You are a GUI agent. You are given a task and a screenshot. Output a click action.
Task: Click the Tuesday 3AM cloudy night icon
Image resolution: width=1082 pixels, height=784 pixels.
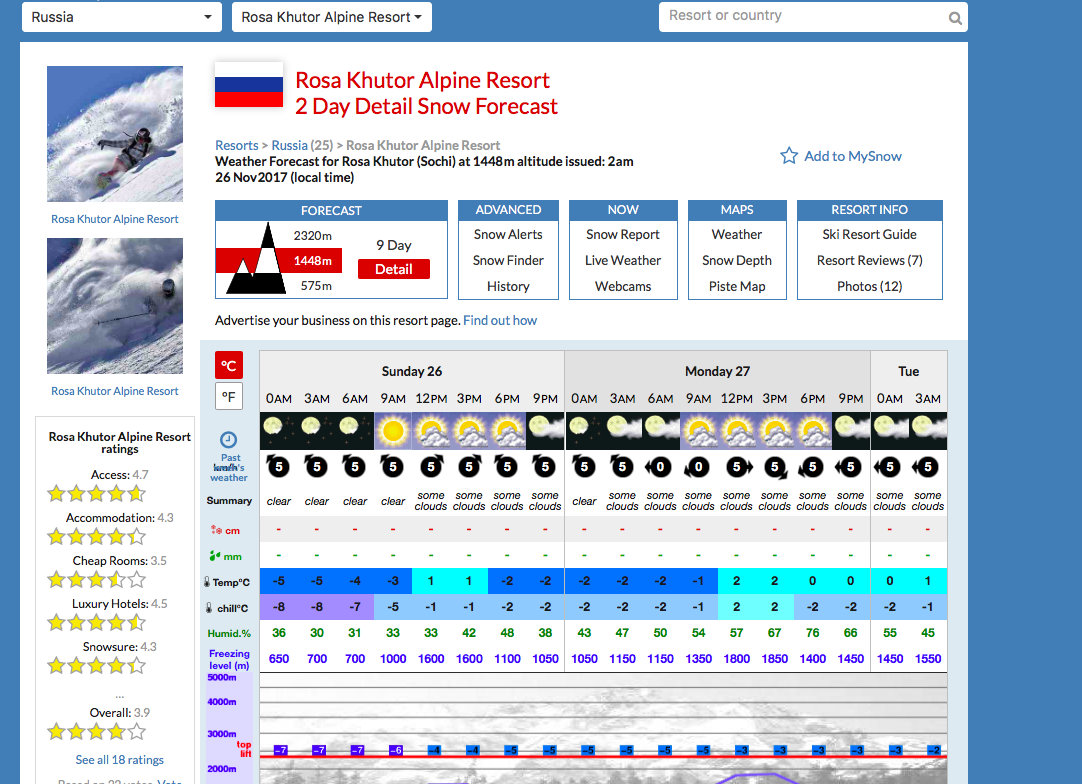(928, 431)
